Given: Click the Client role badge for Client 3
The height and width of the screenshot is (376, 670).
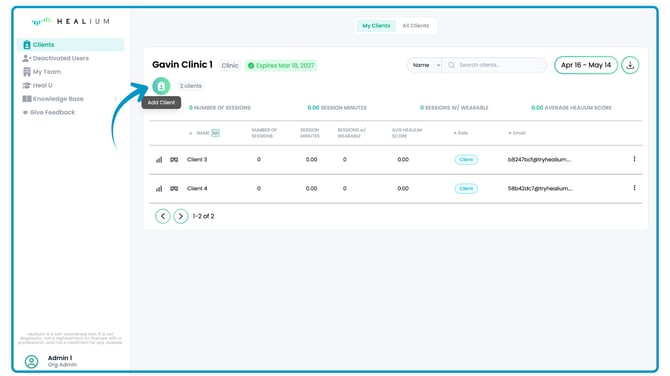Looking at the screenshot, I should [x=466, y=160].
